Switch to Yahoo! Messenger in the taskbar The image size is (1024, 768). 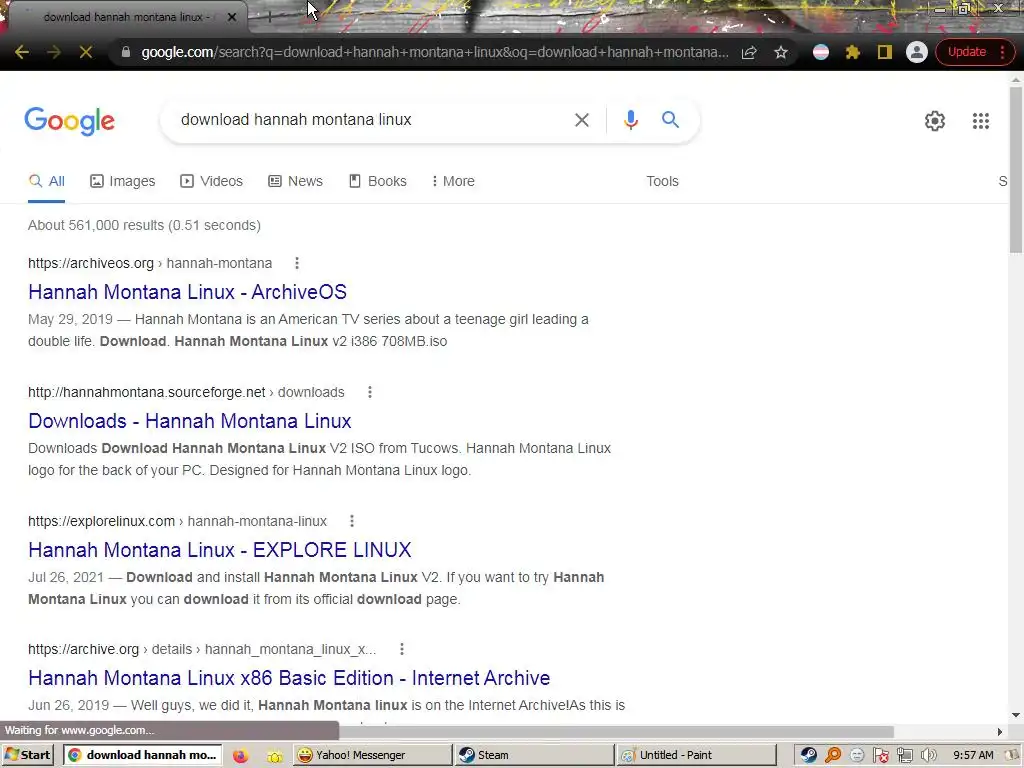(372, 755)
